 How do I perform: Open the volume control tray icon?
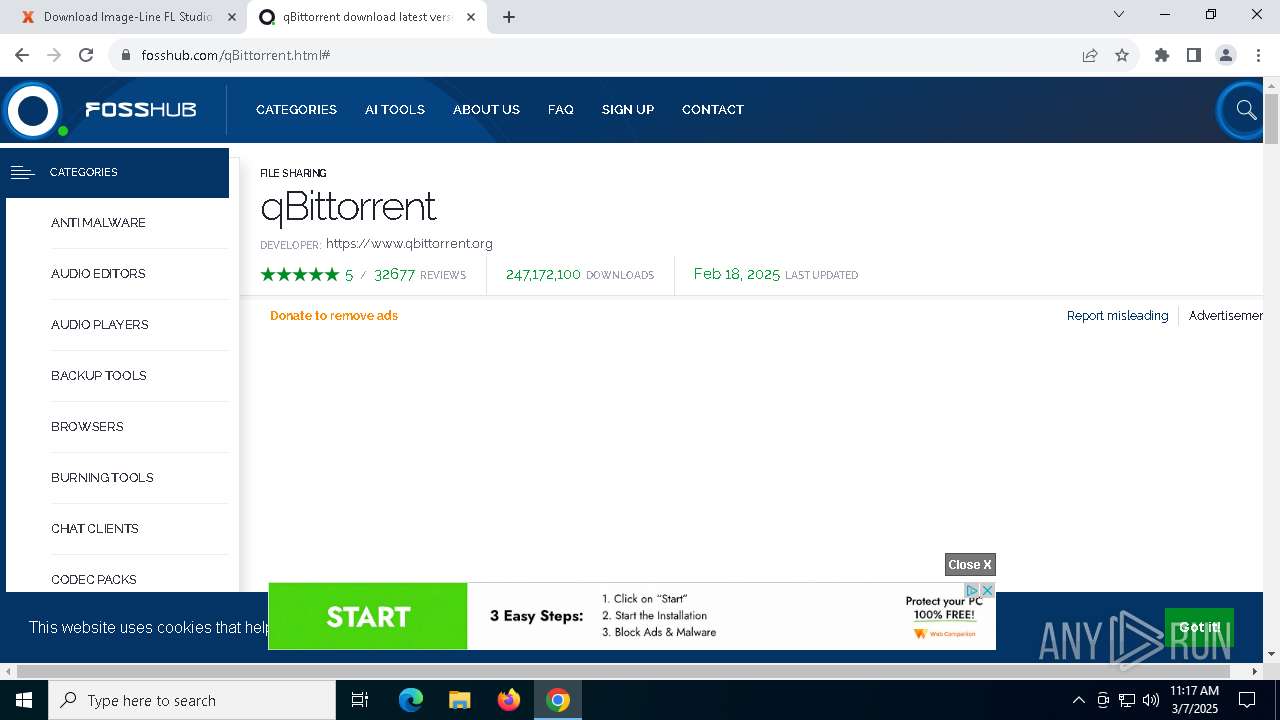pos(1151,700)
